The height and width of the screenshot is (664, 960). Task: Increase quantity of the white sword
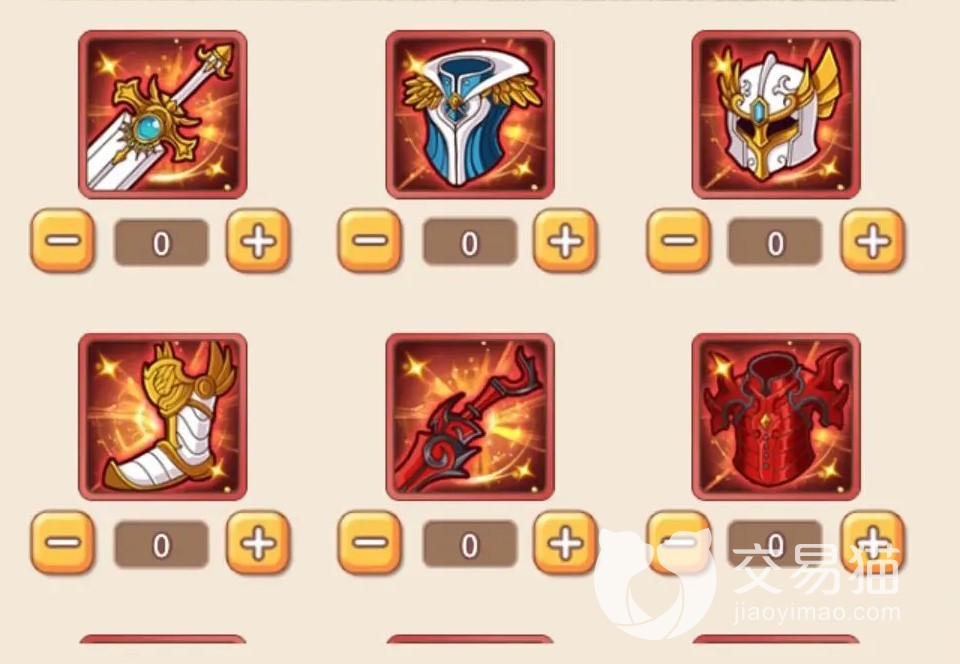(x=258, y=241)
